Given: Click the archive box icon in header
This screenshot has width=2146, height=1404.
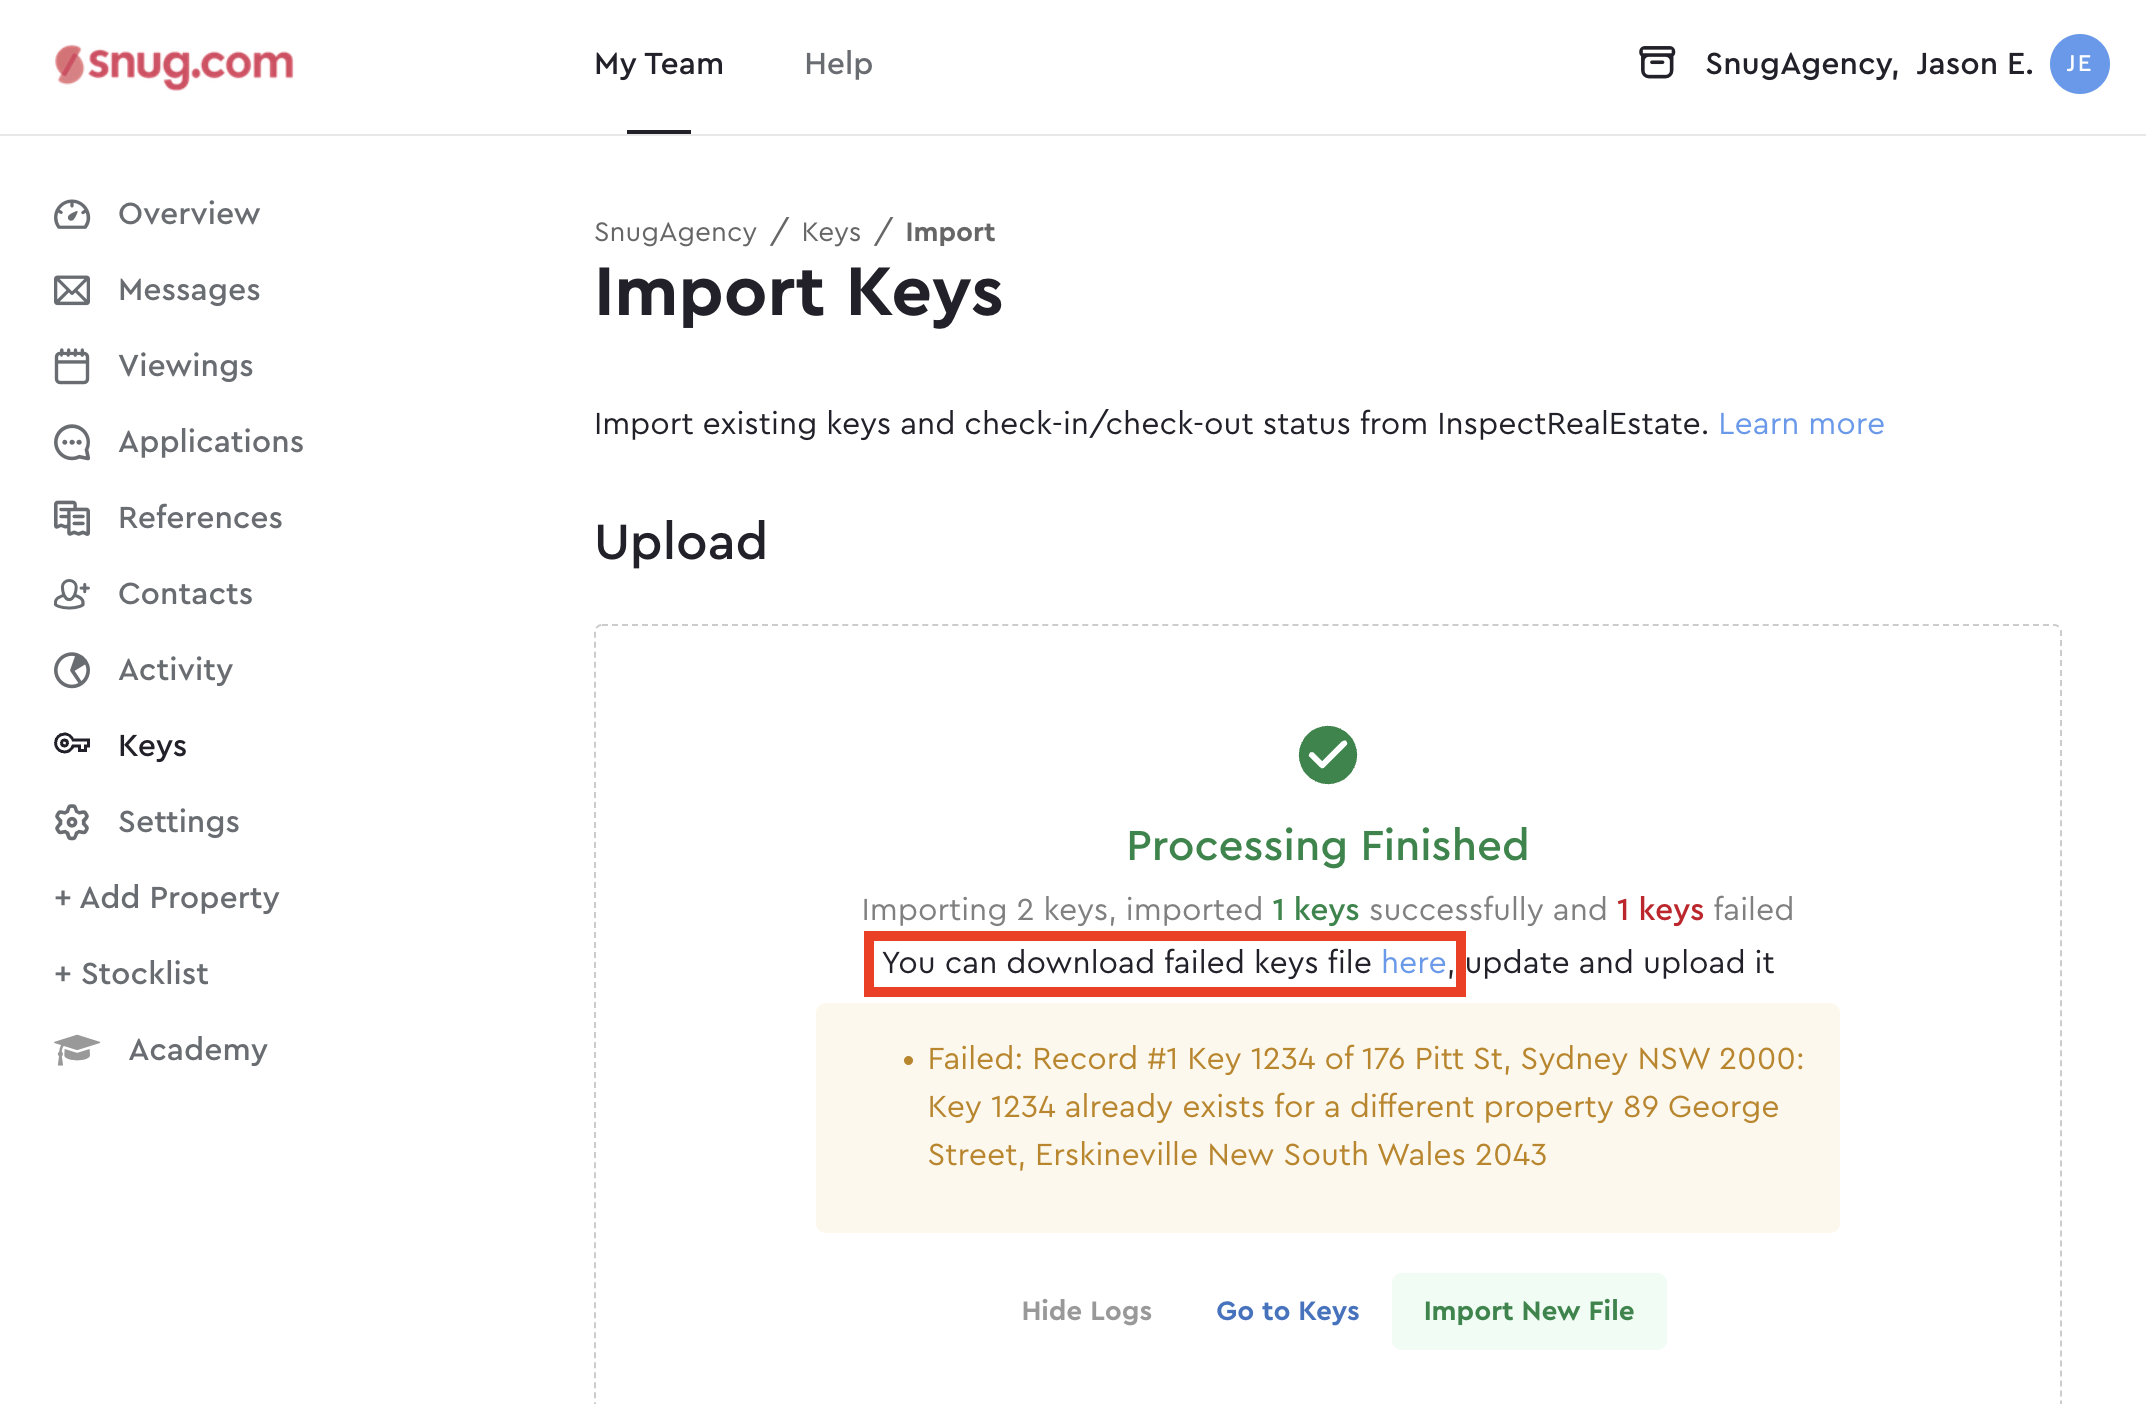Looking at the screenshot, I should tap(1657, 63).
